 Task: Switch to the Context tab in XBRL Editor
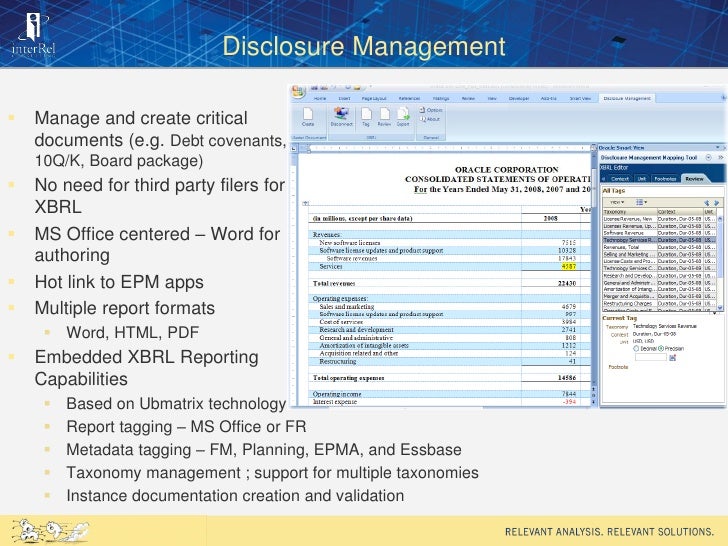coord(619,179)
